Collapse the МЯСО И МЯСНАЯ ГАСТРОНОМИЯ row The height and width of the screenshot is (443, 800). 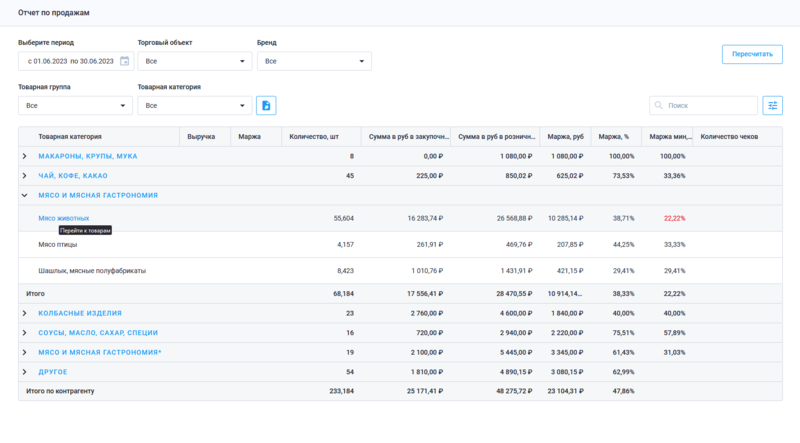coord(24,195)
